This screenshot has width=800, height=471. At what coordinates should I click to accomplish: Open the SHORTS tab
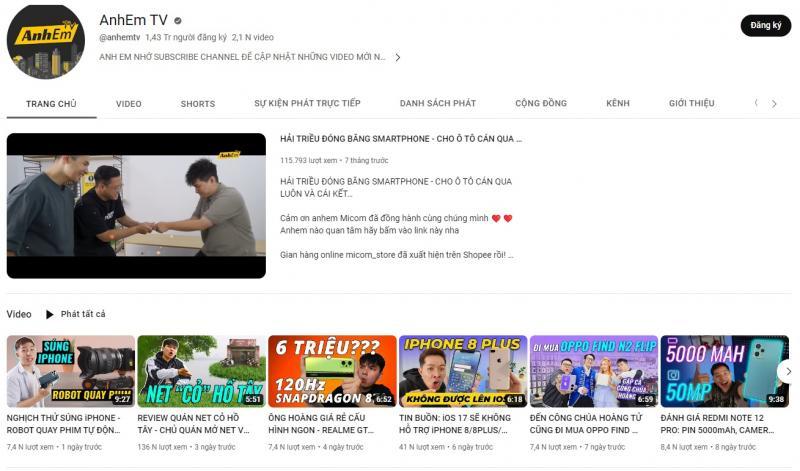tap(198, 104)
